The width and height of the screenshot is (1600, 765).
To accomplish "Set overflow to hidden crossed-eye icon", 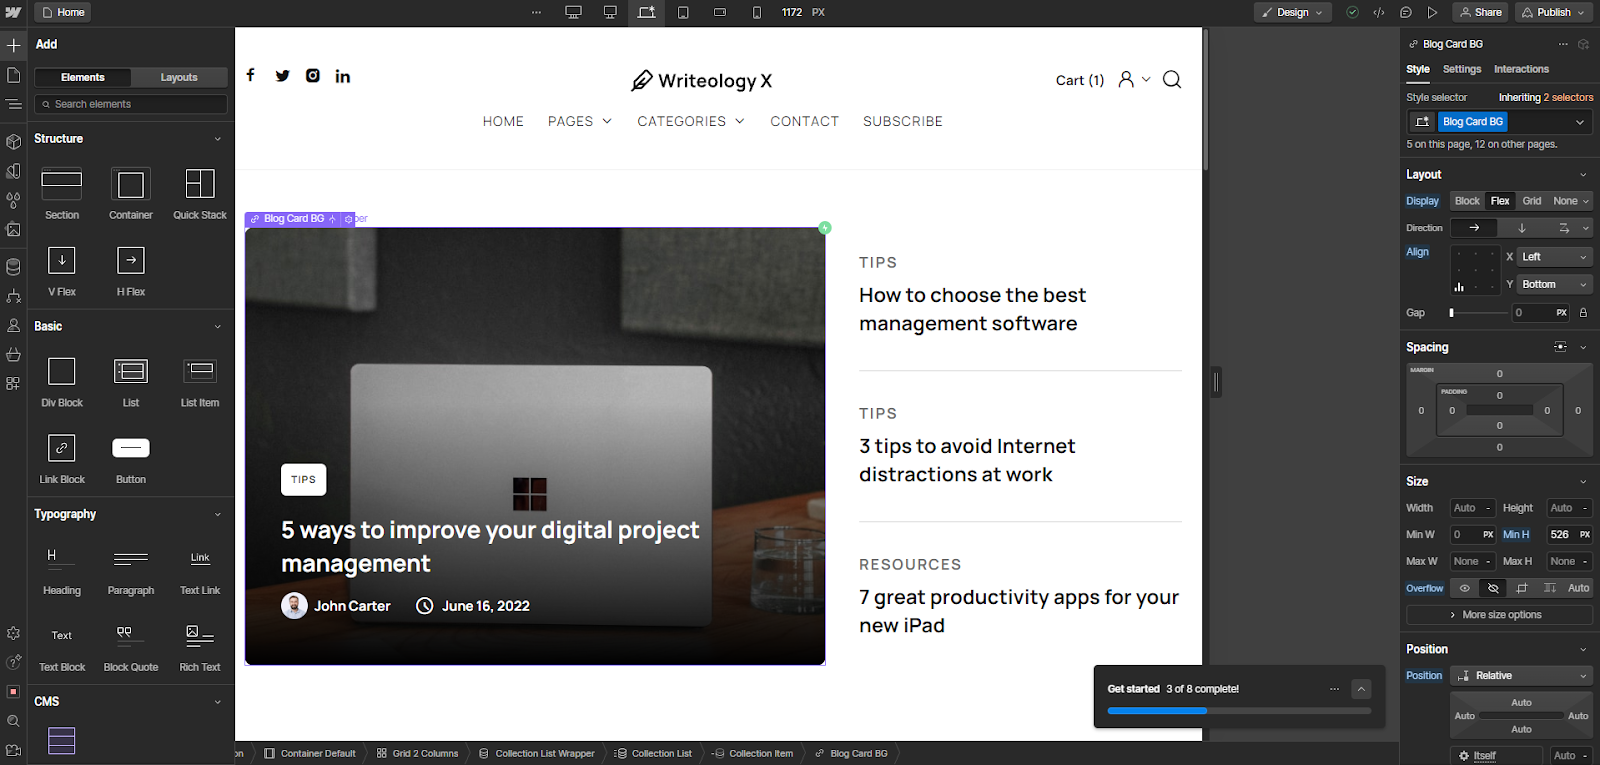I will point(1493,588).
